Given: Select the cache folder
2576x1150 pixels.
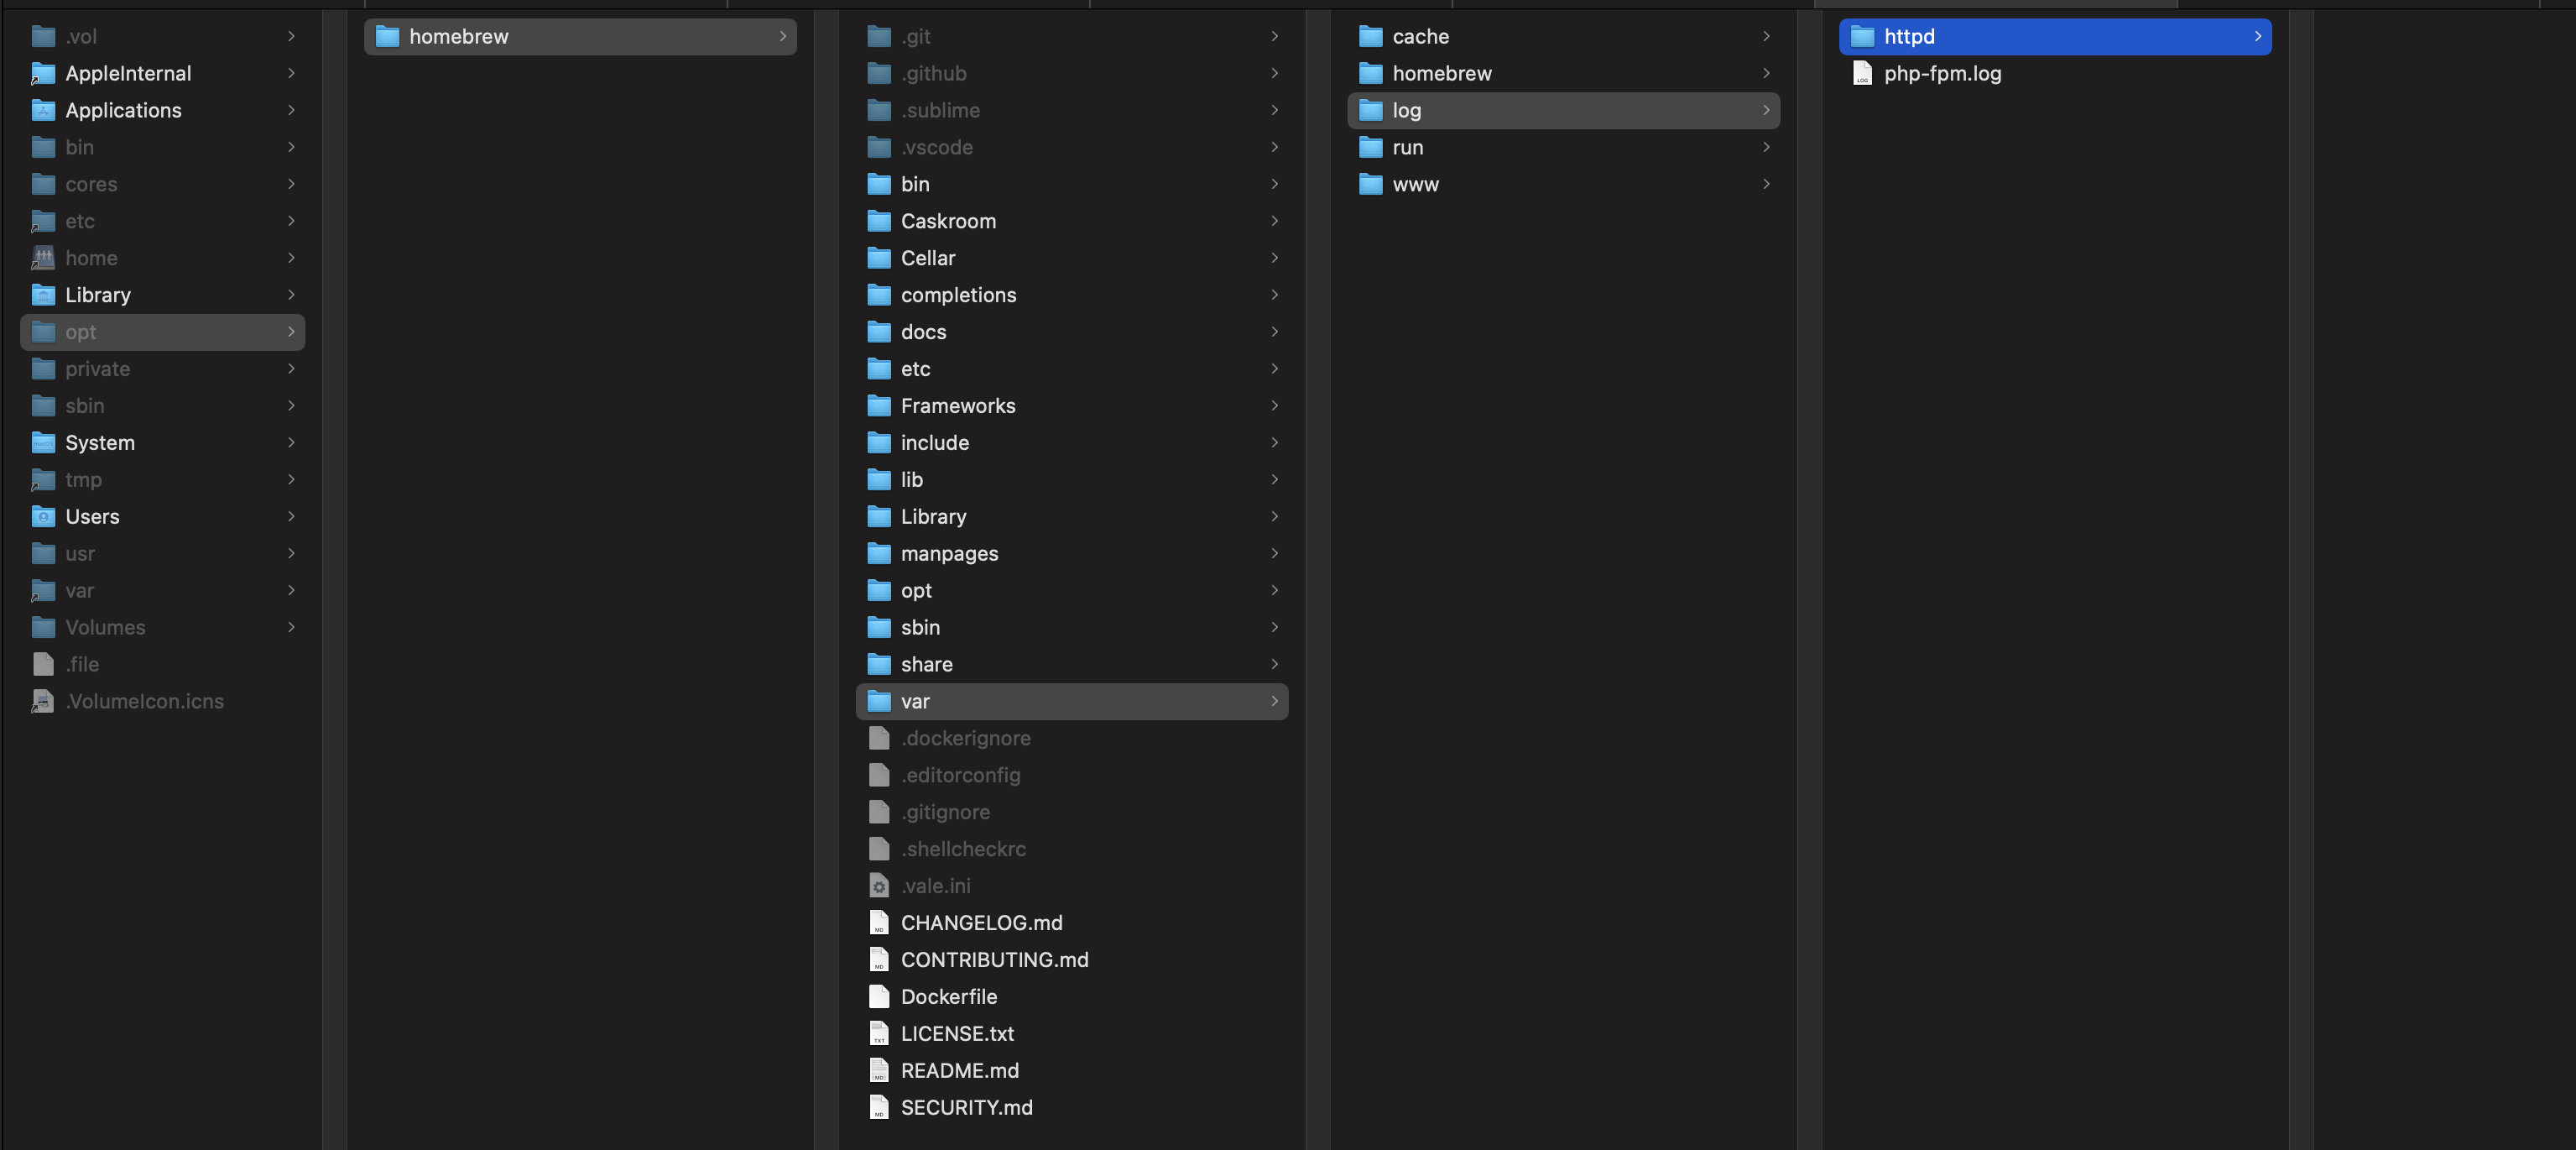Looking at the screenshot, I should coord(1420,37).
